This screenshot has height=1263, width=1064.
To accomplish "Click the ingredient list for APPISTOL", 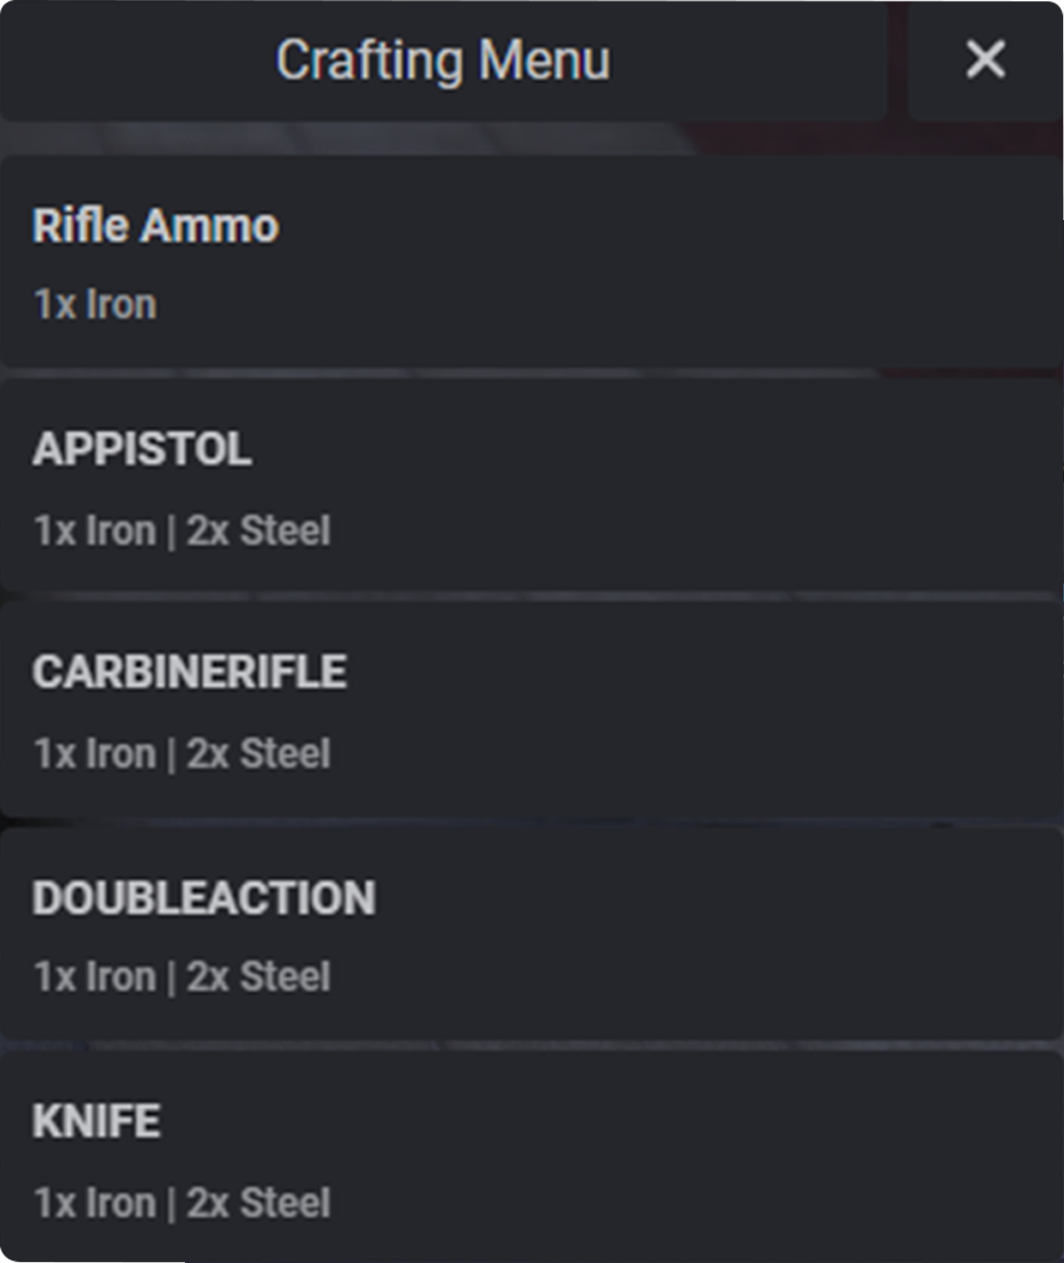I will [183, 529].
